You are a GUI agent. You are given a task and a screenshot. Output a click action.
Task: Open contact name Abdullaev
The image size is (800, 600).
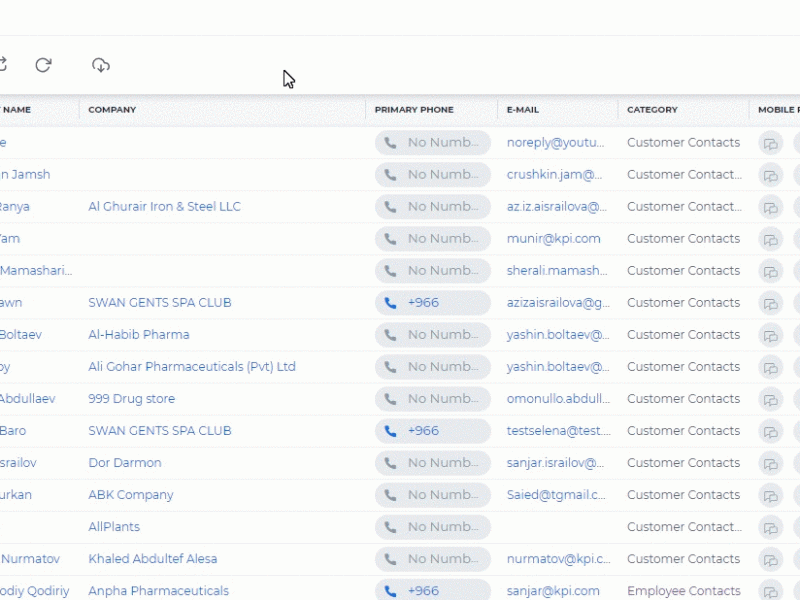pyautogui.click(x=28, y=398)
